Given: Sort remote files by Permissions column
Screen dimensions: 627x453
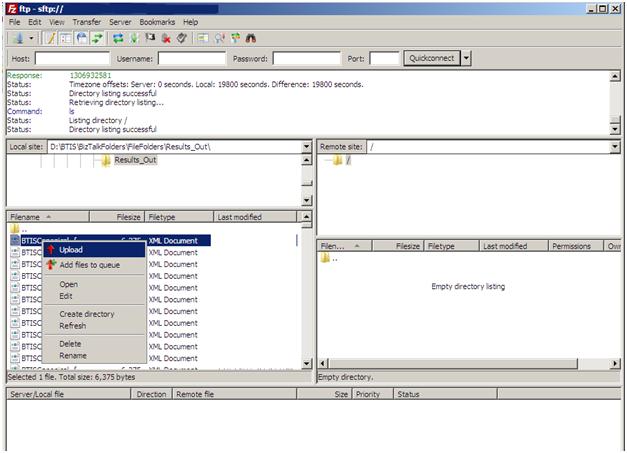Looking at the screenshot, I should (x=575, y=246).
